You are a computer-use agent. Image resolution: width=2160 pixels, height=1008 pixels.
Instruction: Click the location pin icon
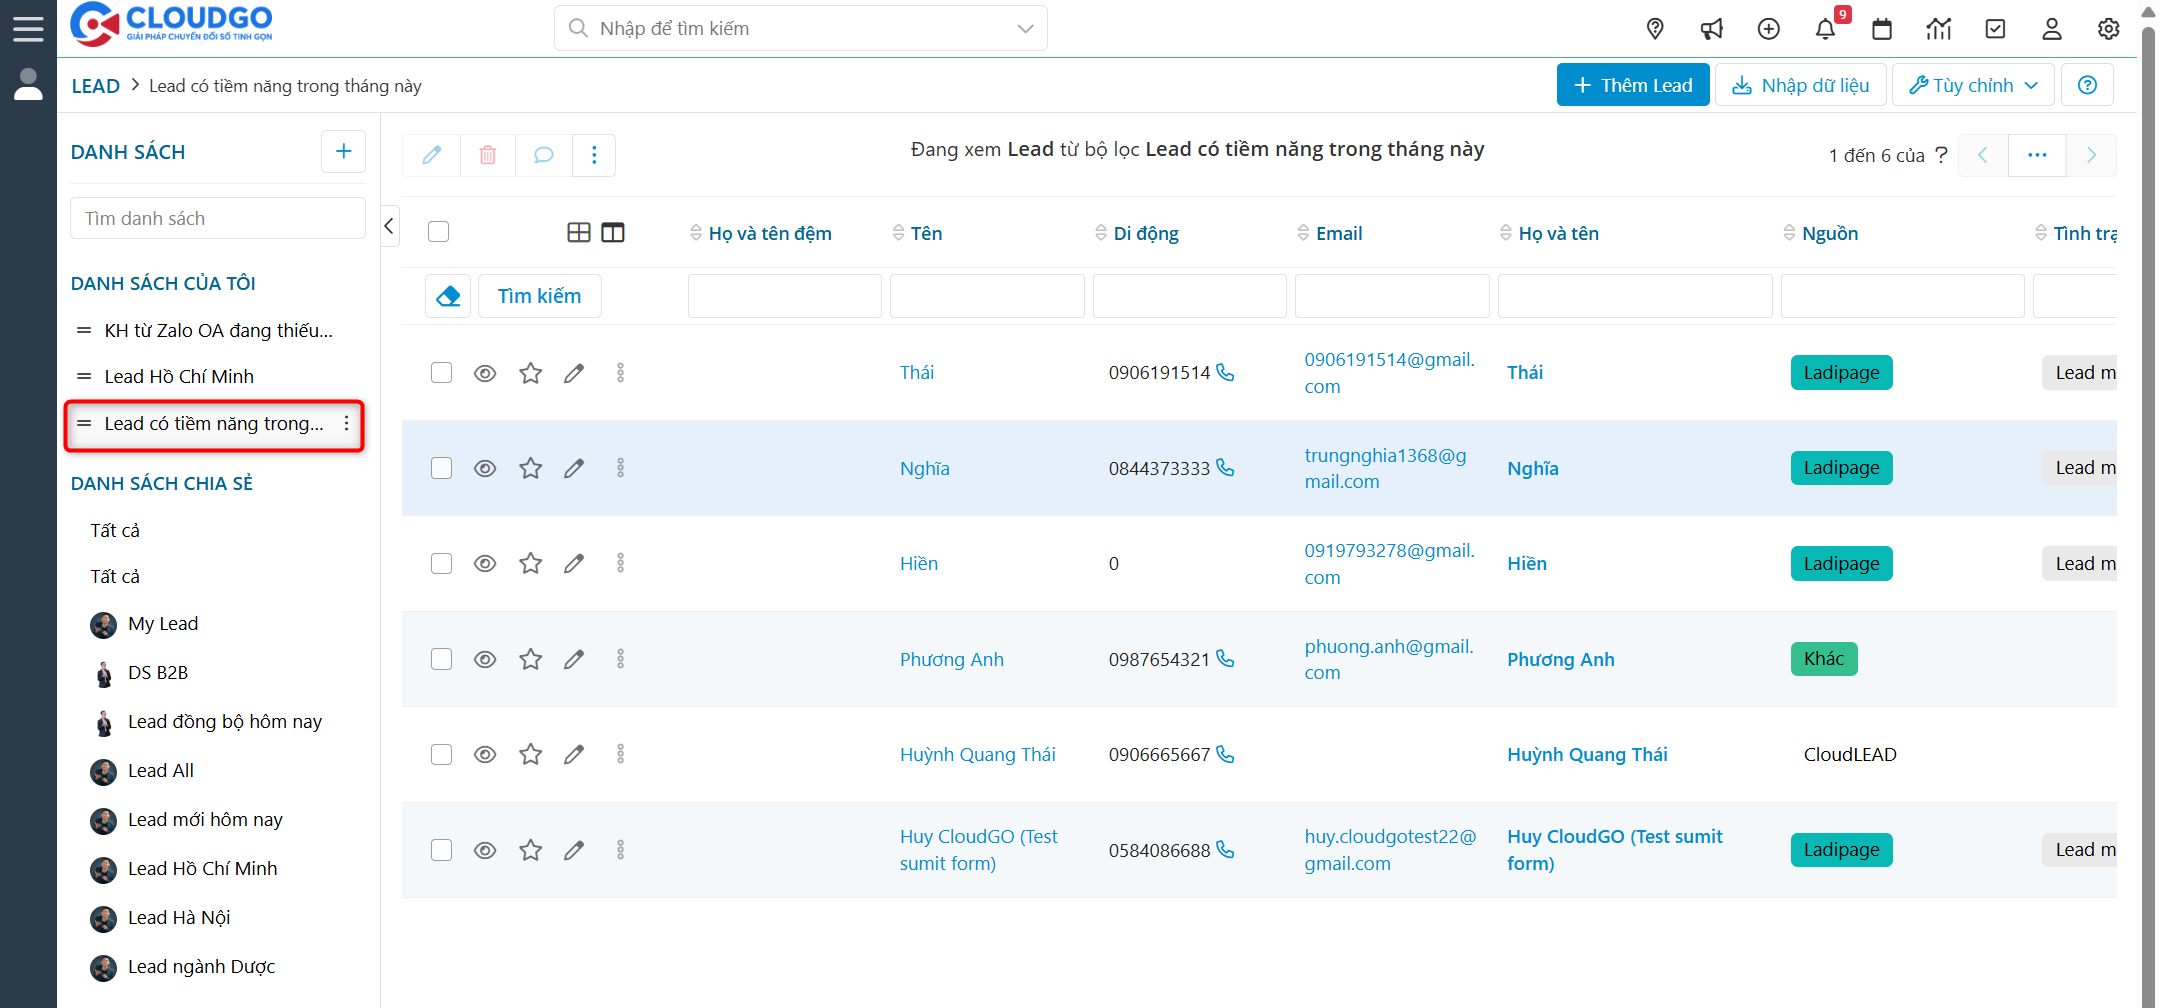pyautogui.click(x=1655, y=29)
